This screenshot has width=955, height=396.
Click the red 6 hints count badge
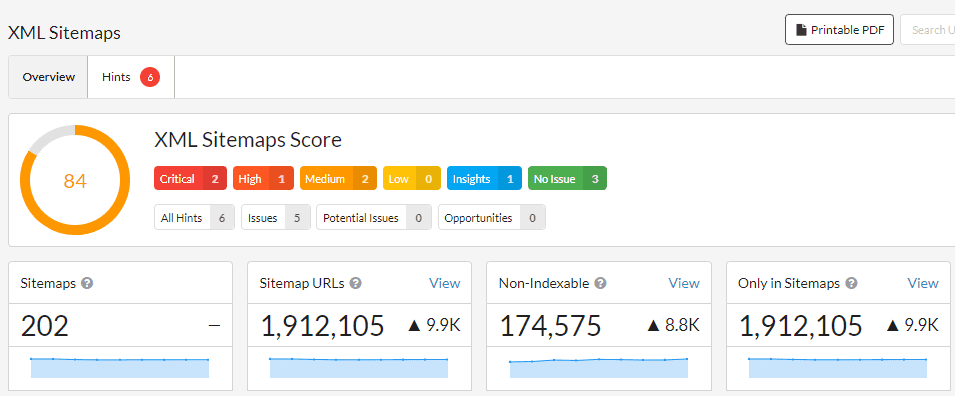(x=150, y=77)
